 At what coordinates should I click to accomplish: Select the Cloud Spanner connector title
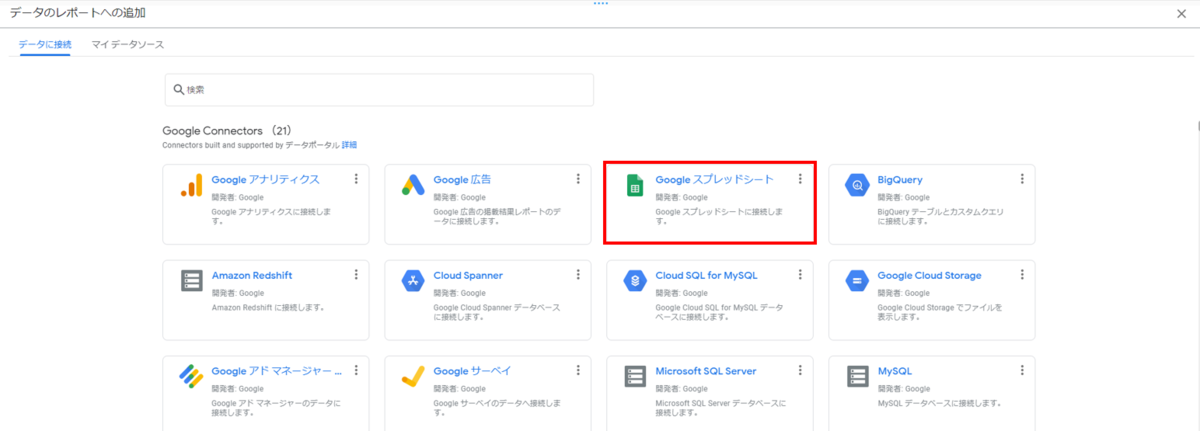(468, 275)
